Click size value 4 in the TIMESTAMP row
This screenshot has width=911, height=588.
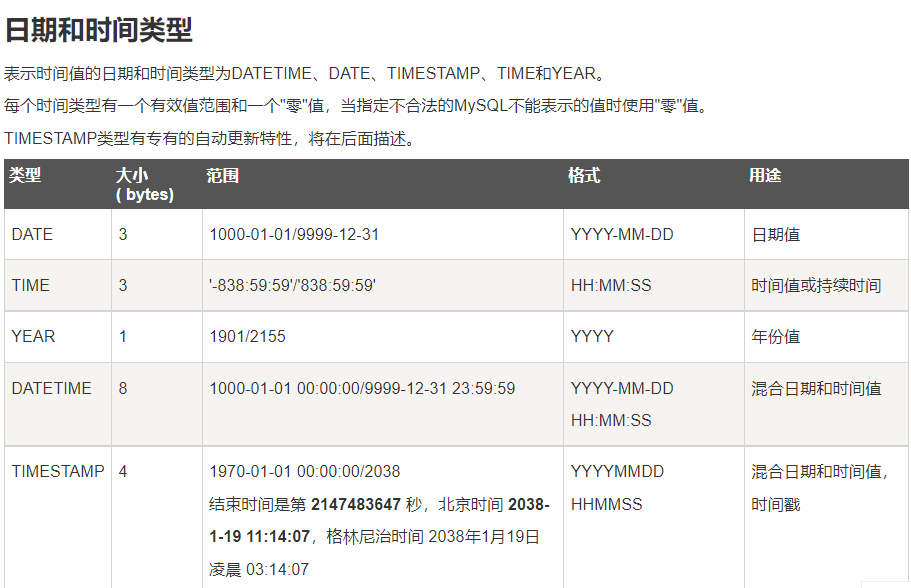[x=123, y=471]
